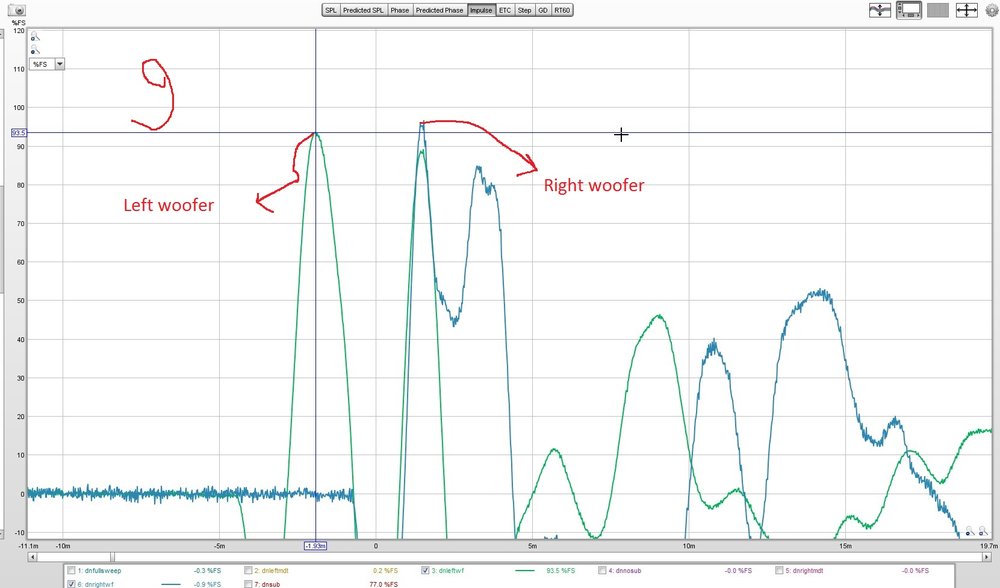This screenshot has width=1000, height=588.
Task: Click the '93.5 %FS' value for dnleftwf
Action: (561, 571)
